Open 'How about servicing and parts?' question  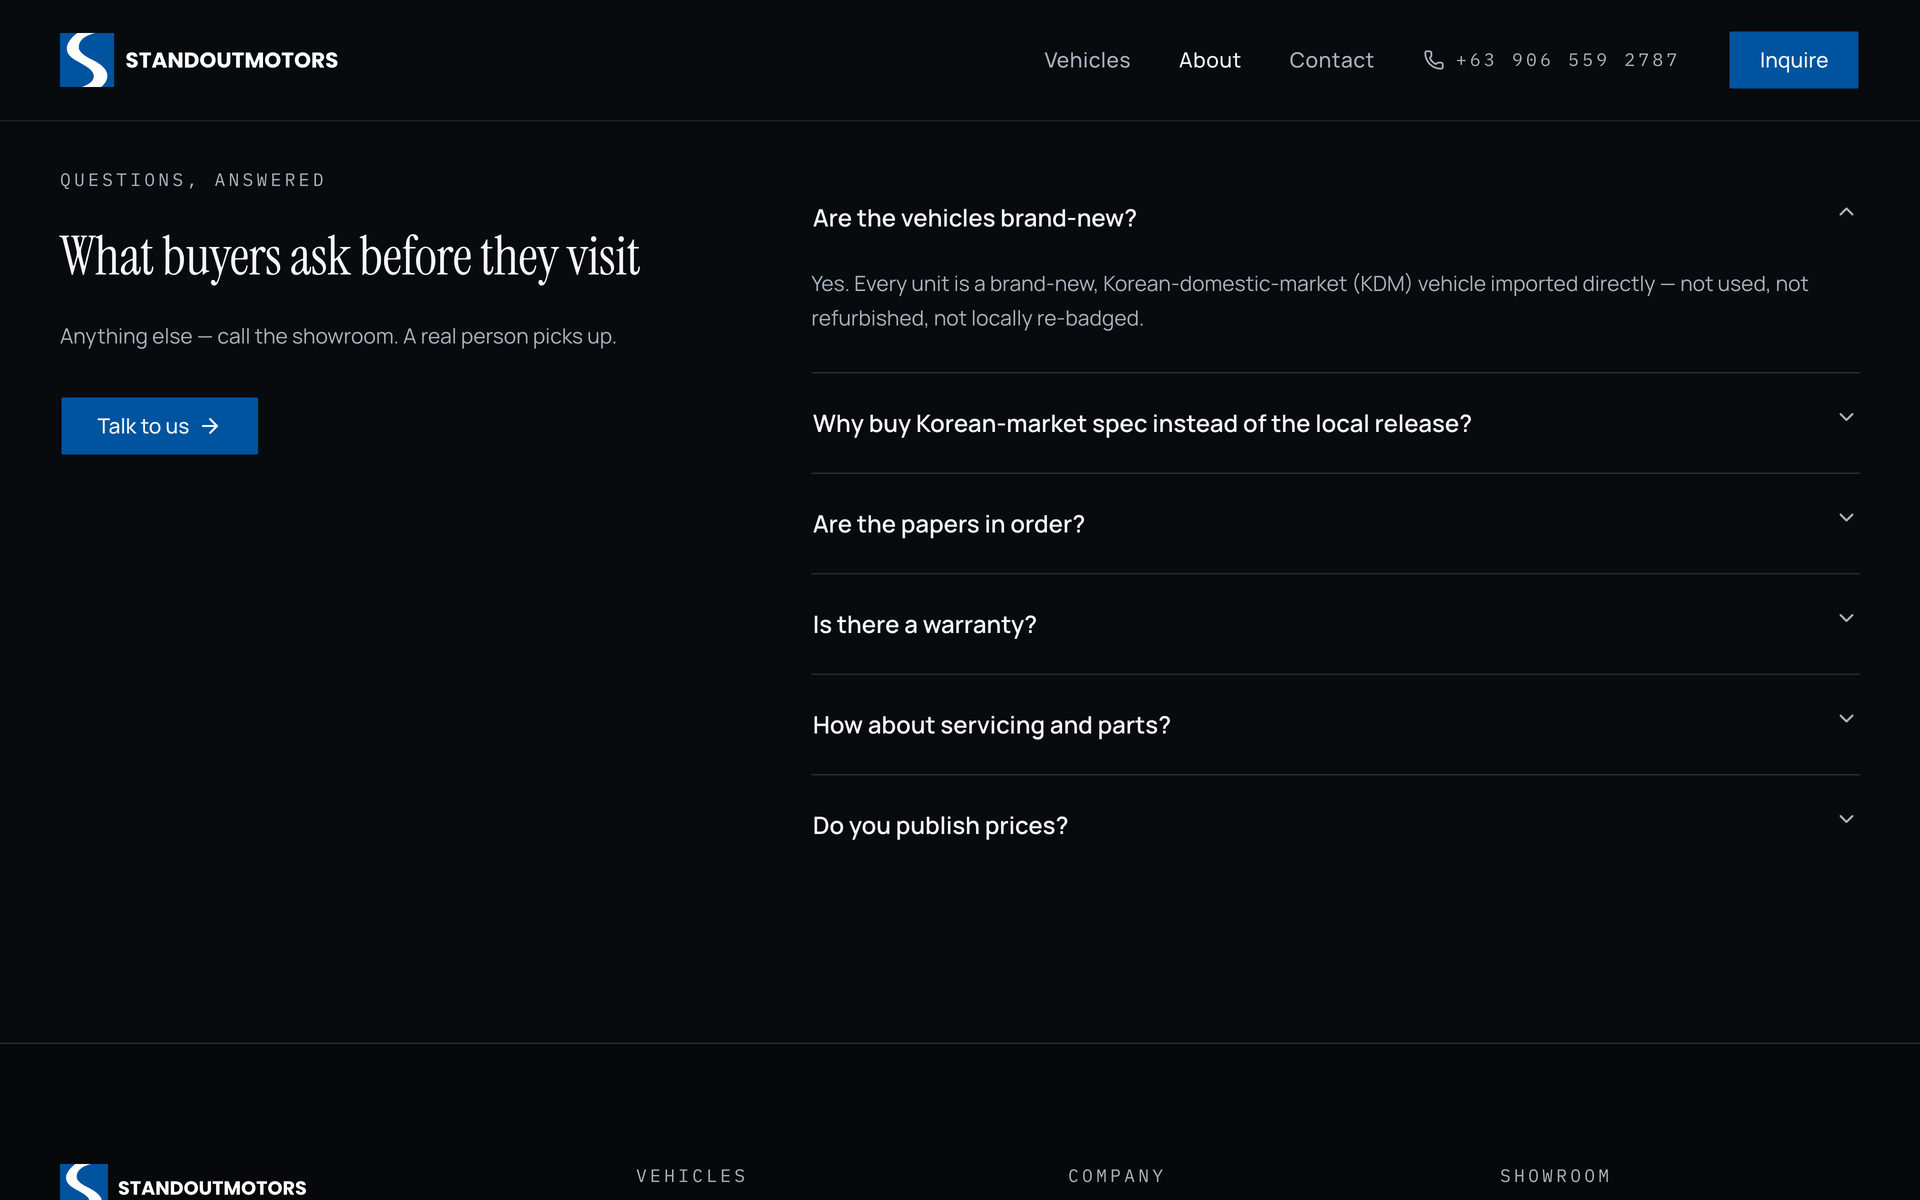991,725
